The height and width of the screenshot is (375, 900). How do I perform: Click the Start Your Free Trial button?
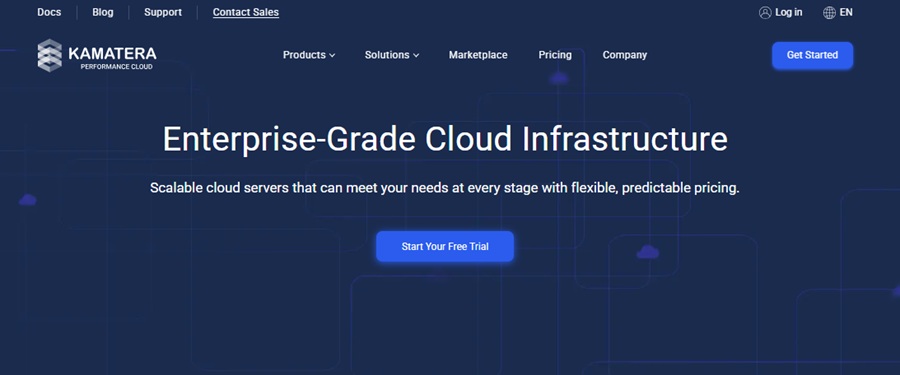445,246
